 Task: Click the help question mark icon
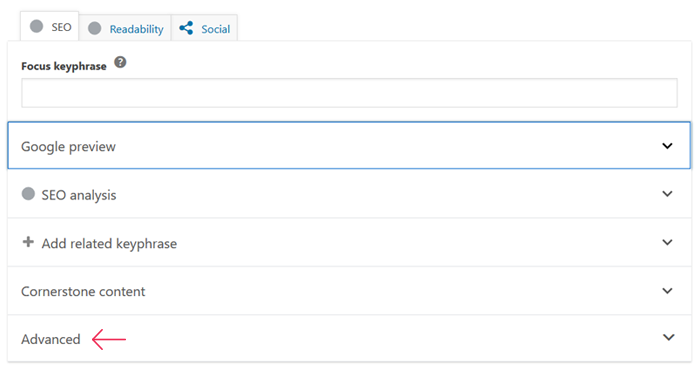(120, 62)
